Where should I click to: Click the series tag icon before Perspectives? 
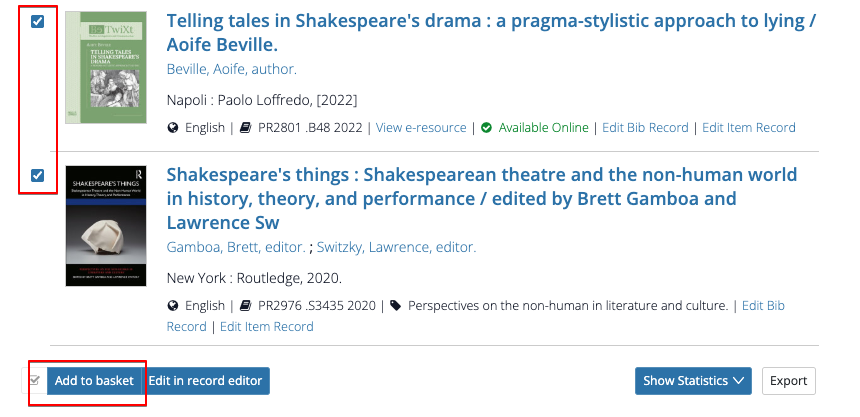pyautogui.click(x=395, y=306)
